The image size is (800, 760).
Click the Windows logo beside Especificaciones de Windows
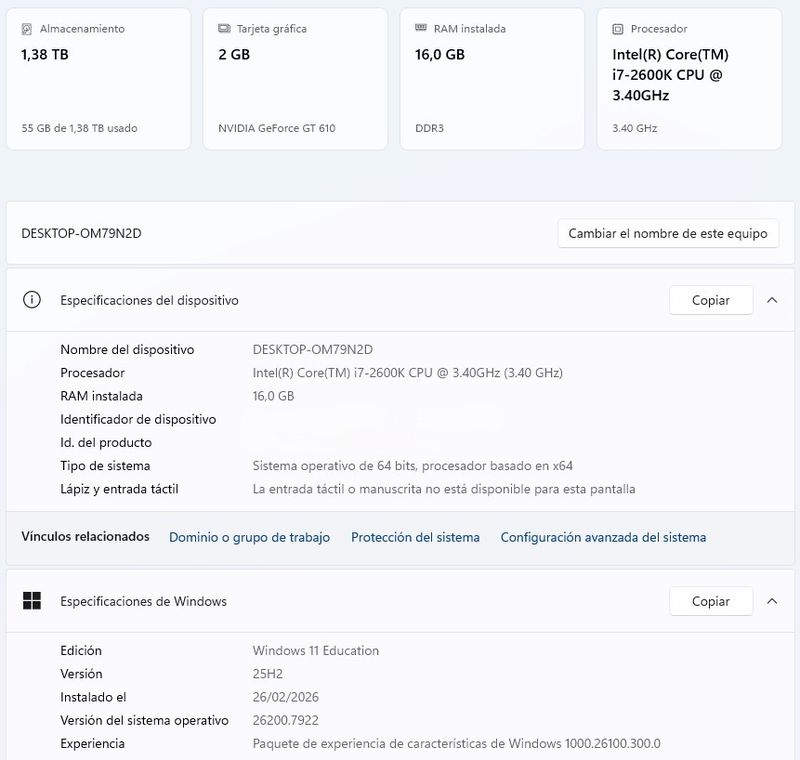[32, 601]
